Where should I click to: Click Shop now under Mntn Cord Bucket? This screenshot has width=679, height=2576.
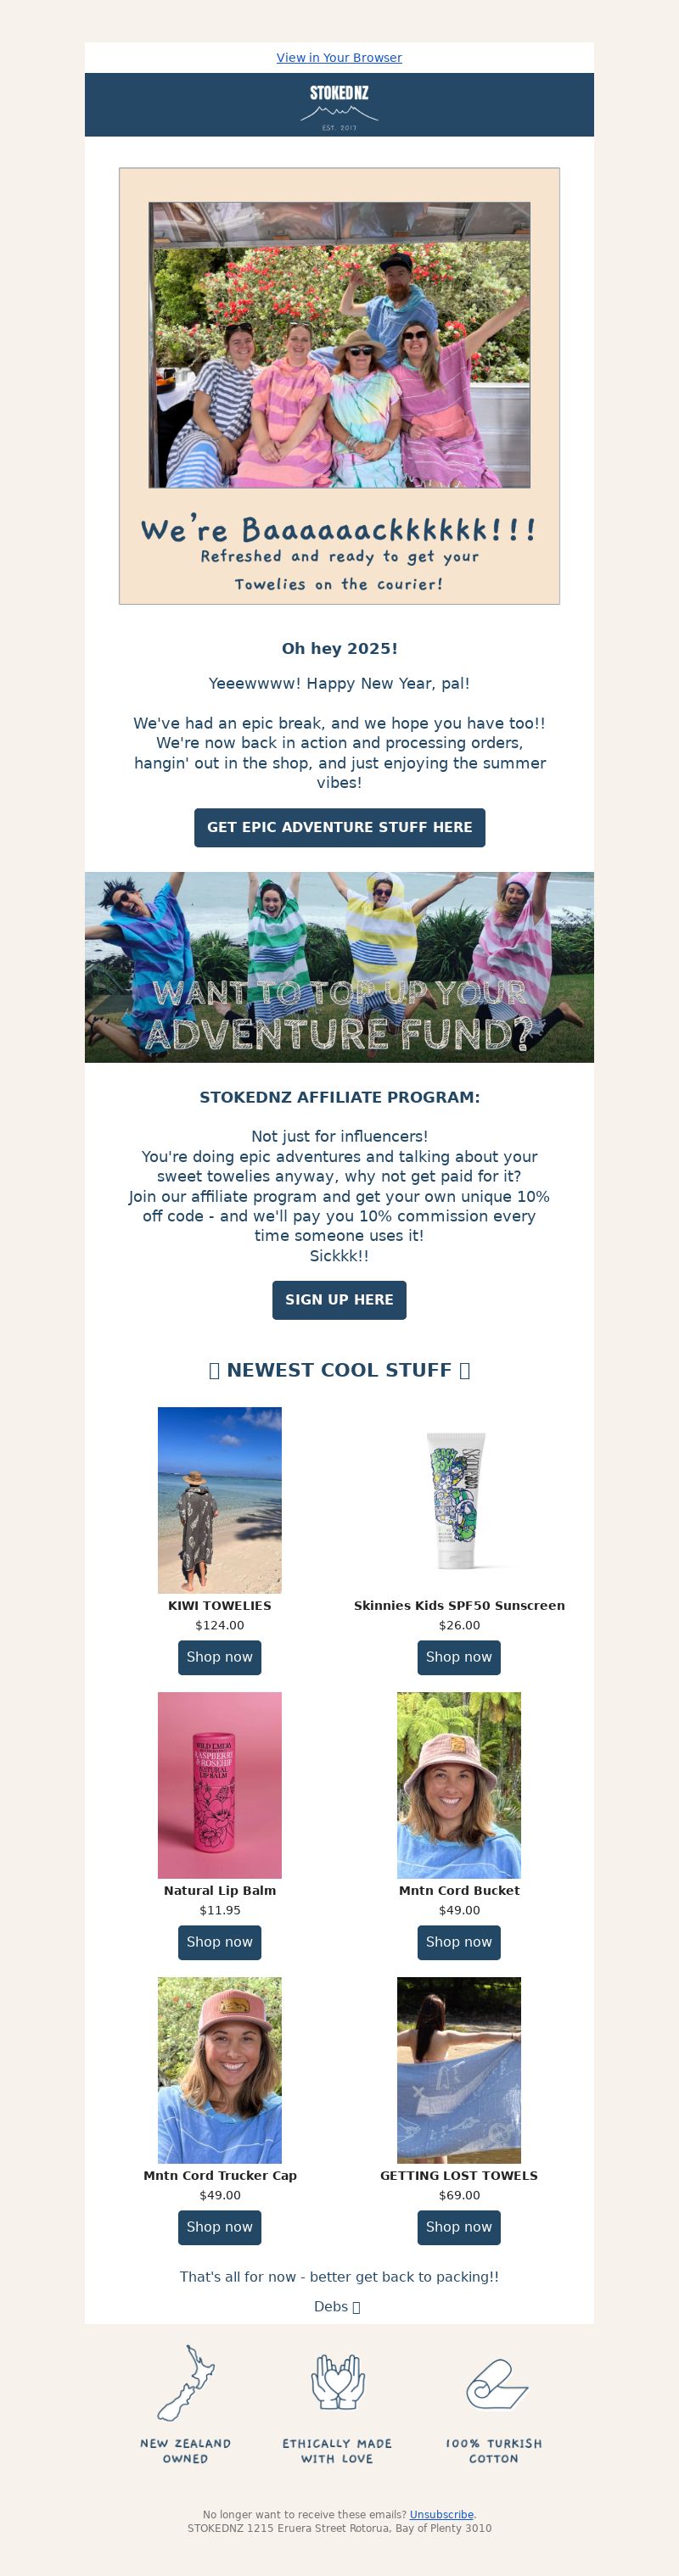459,1942
